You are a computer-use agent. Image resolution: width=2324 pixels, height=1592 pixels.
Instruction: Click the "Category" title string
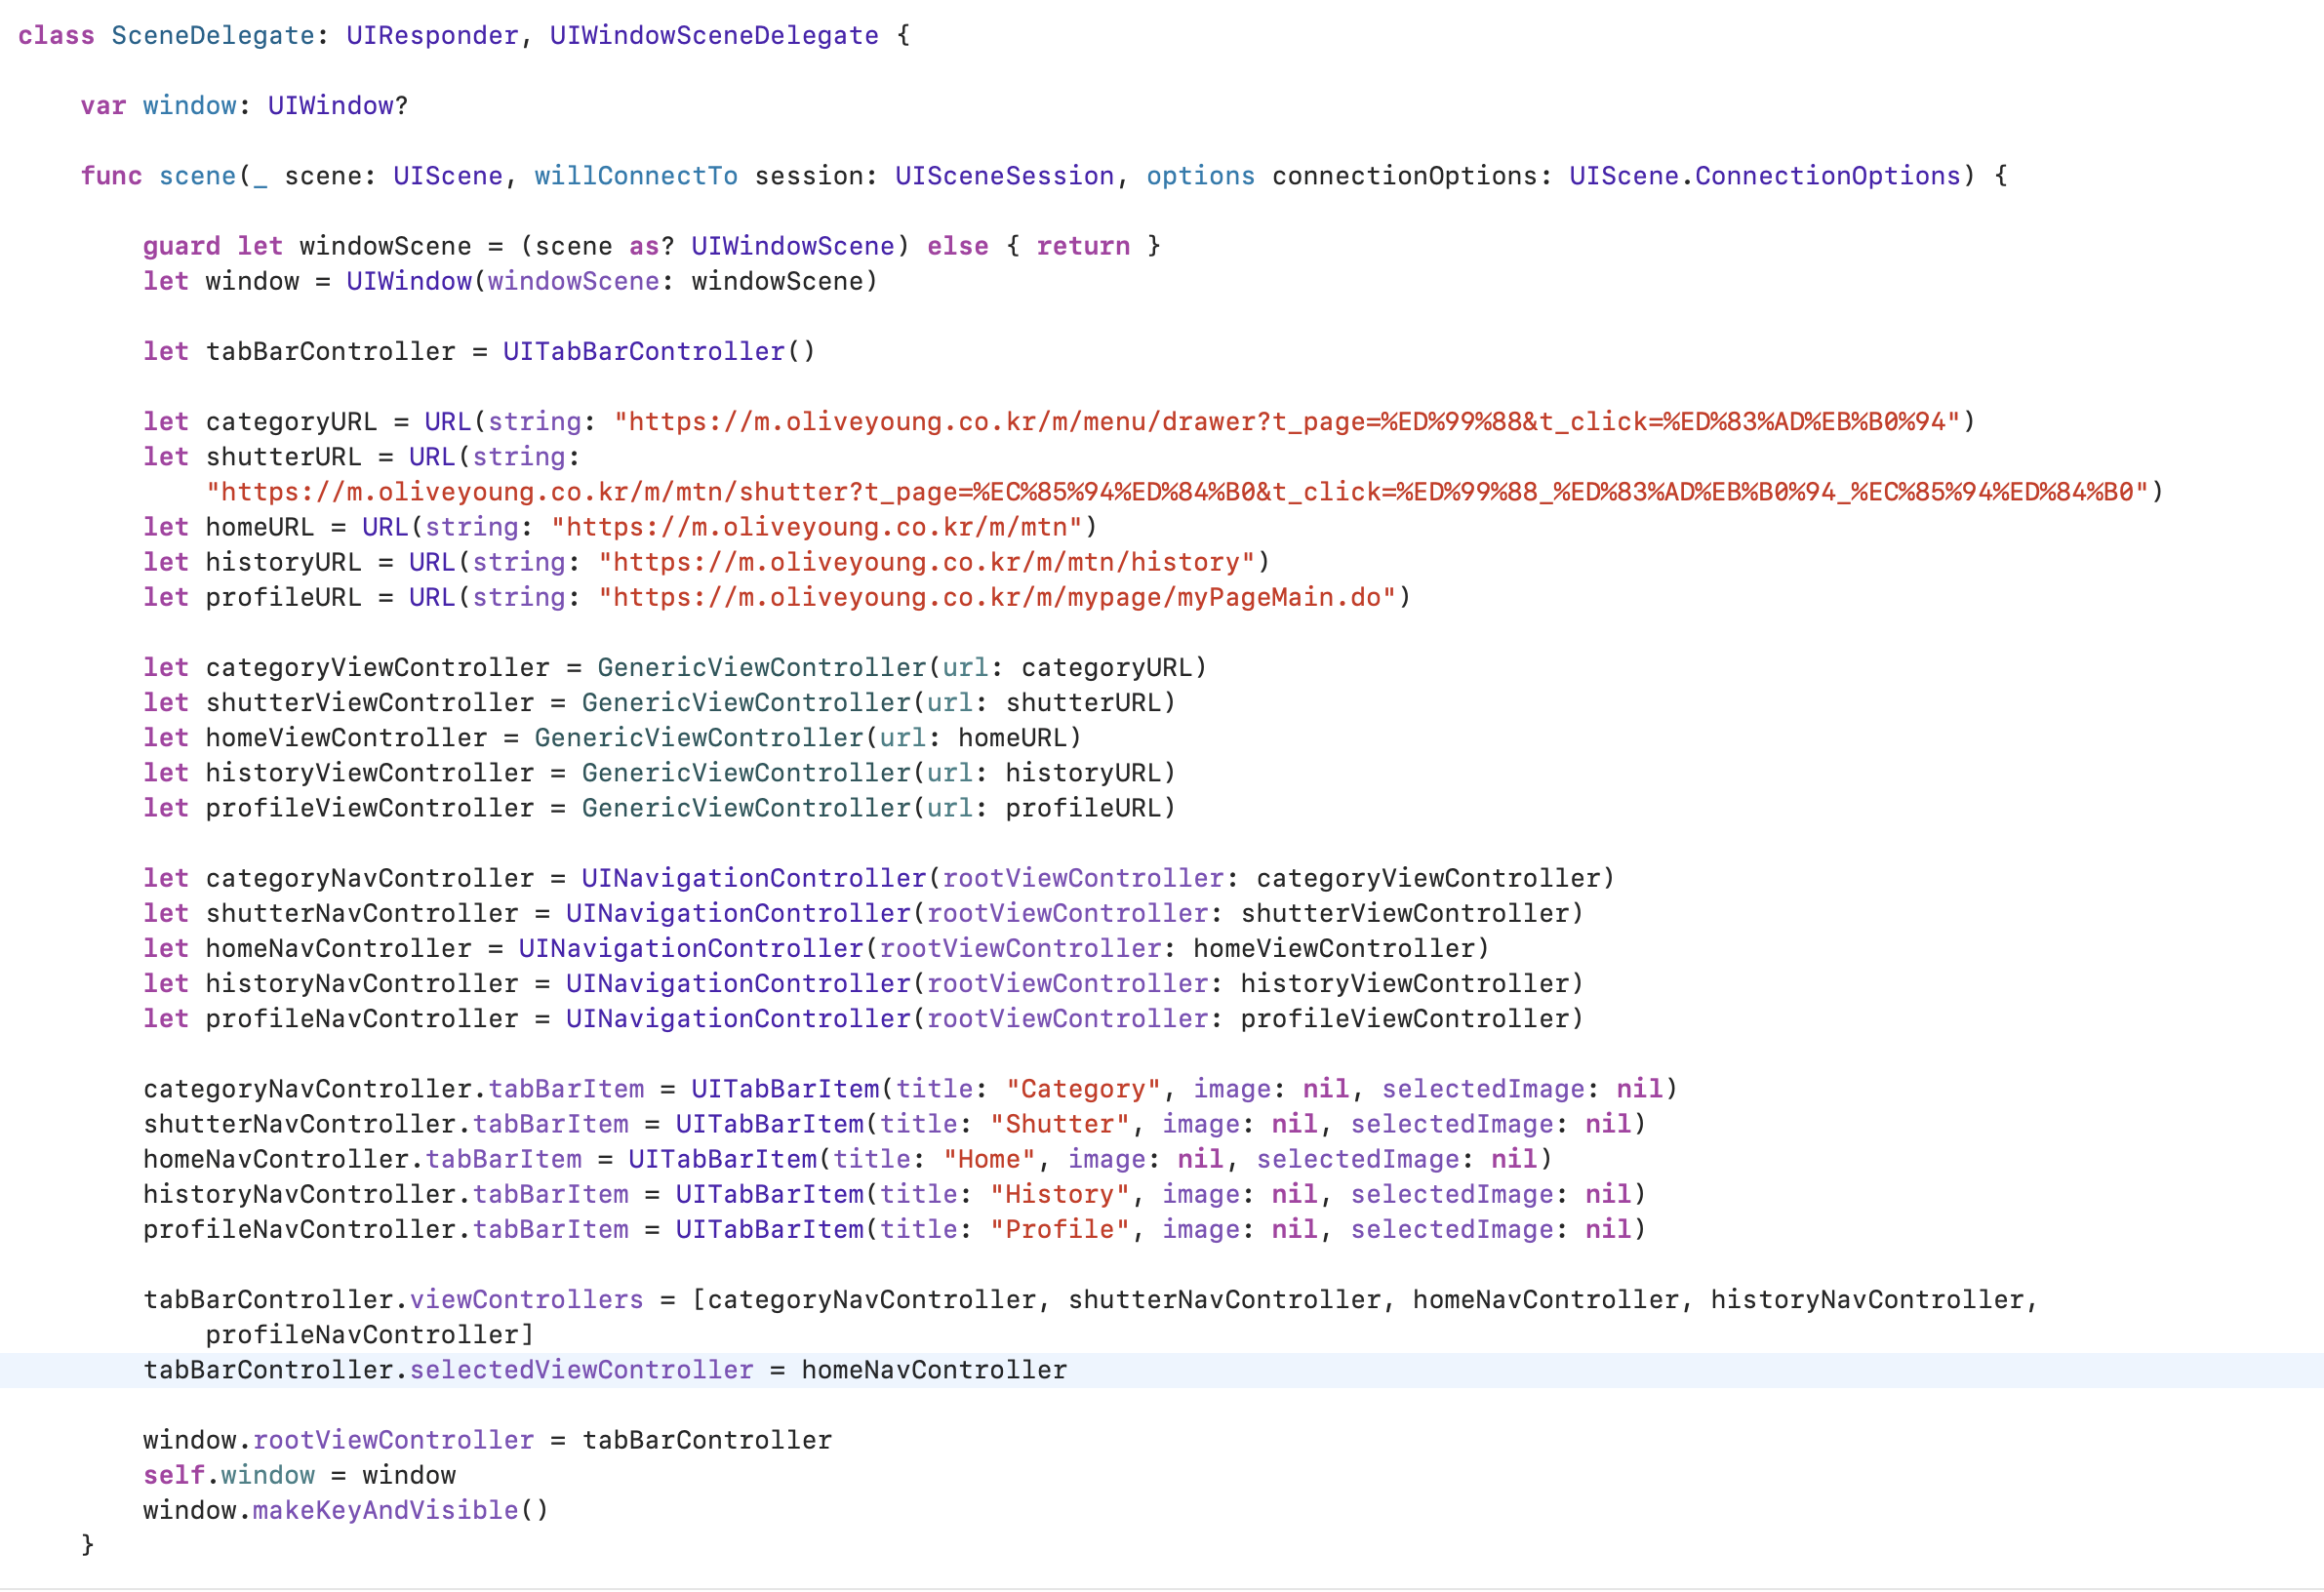pyautogui.click(x=1083, y=1089)
